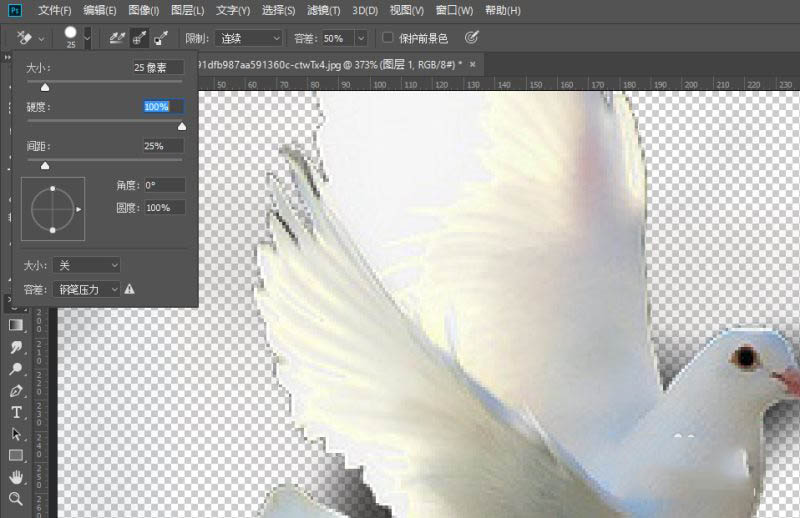Open the 滤镜(T) menu

pos(322,10)
